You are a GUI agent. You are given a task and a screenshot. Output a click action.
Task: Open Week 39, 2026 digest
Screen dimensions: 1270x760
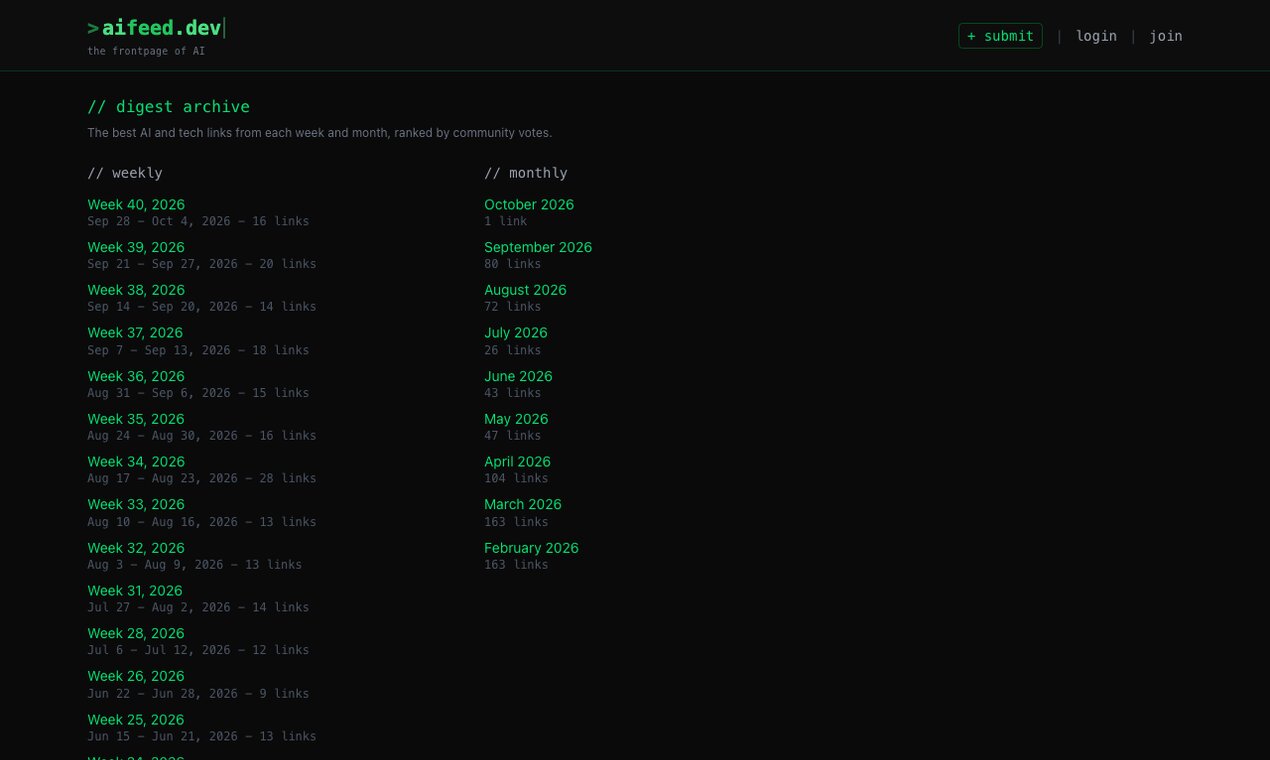(136, 247)
